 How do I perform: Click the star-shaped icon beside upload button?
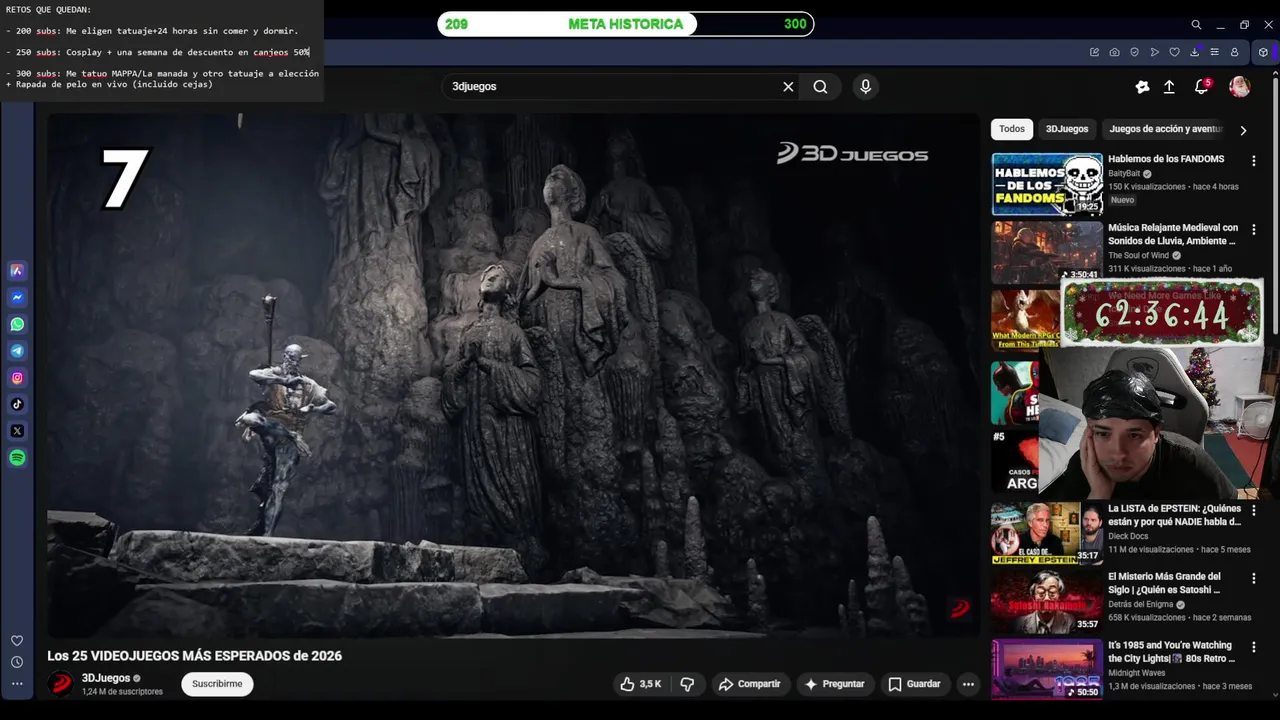[1142, 87]
